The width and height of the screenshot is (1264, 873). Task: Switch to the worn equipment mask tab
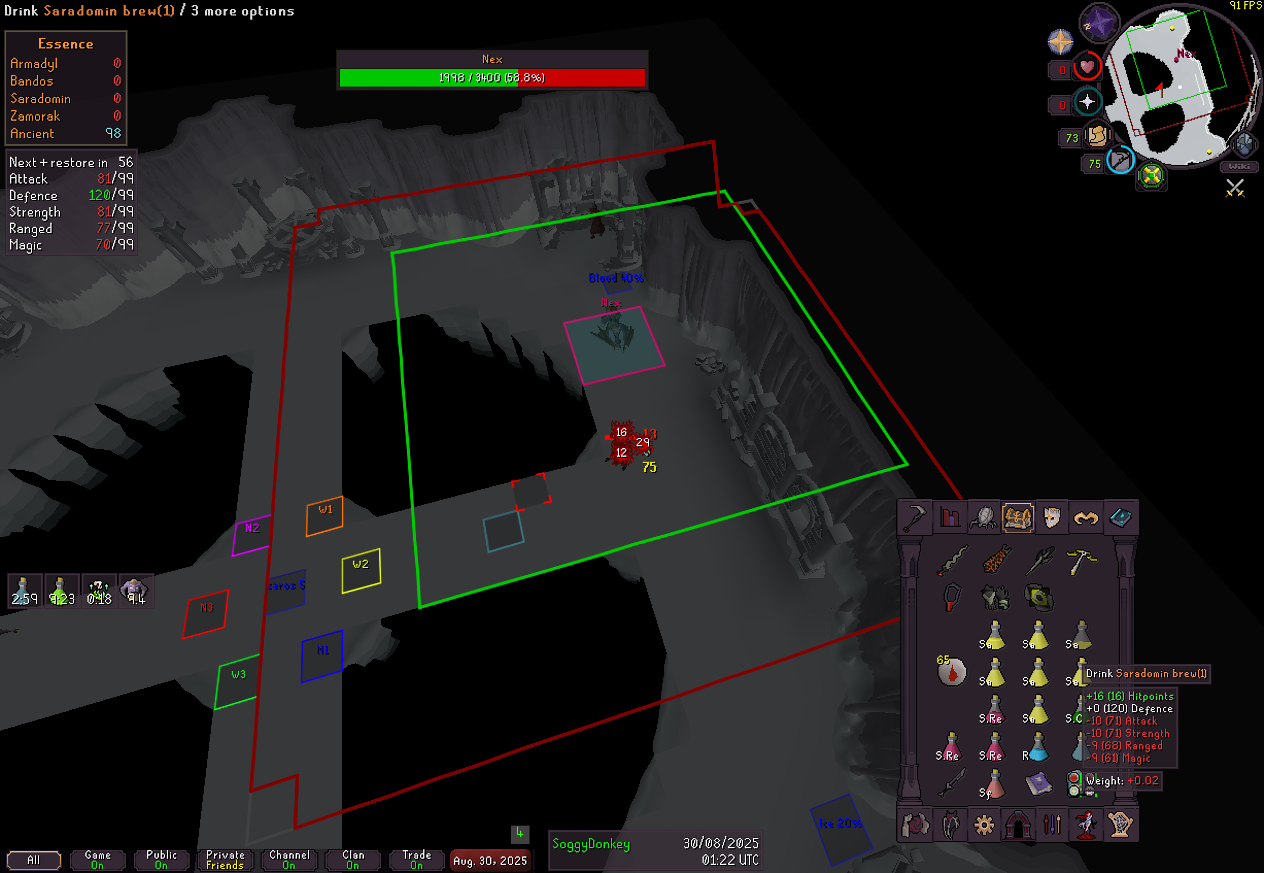(1052, 517)
